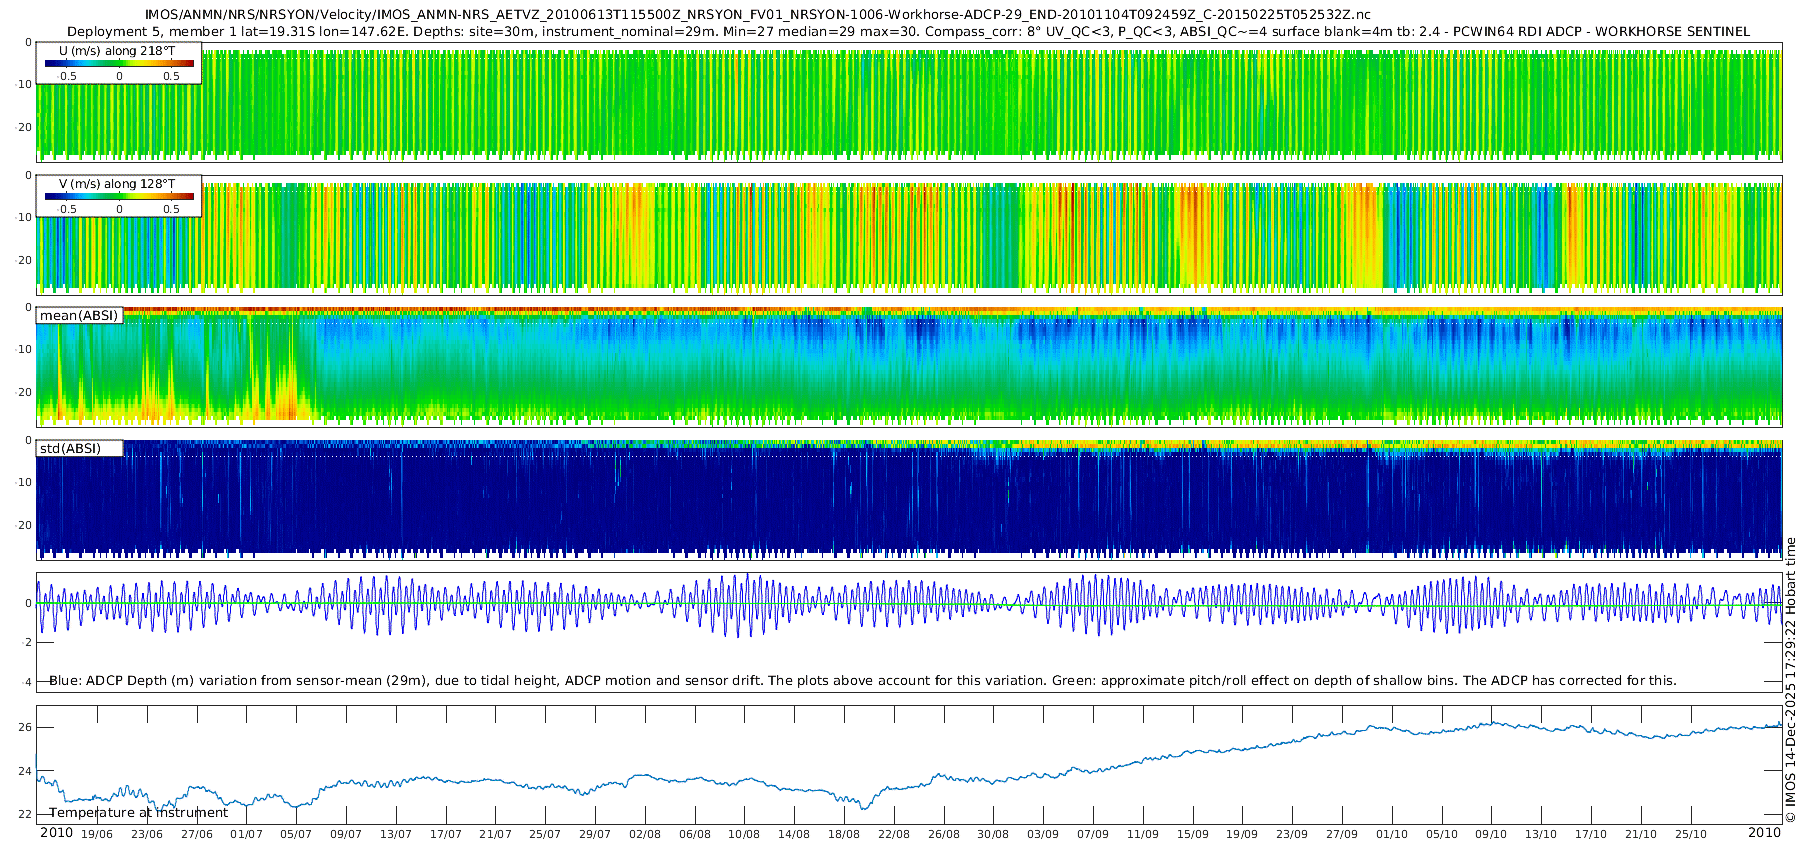
Task: Select the 19/06 date tick label
Action: [x=97, y=835]
